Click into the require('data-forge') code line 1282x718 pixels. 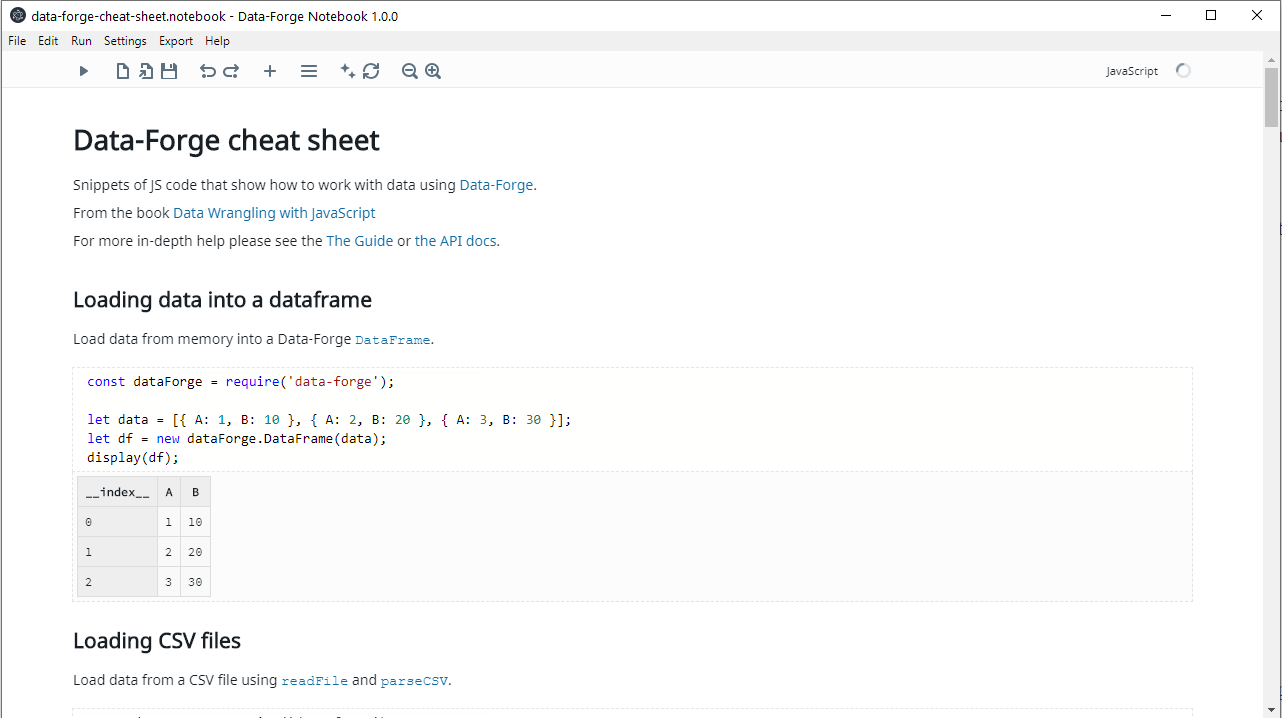[241, 382]
